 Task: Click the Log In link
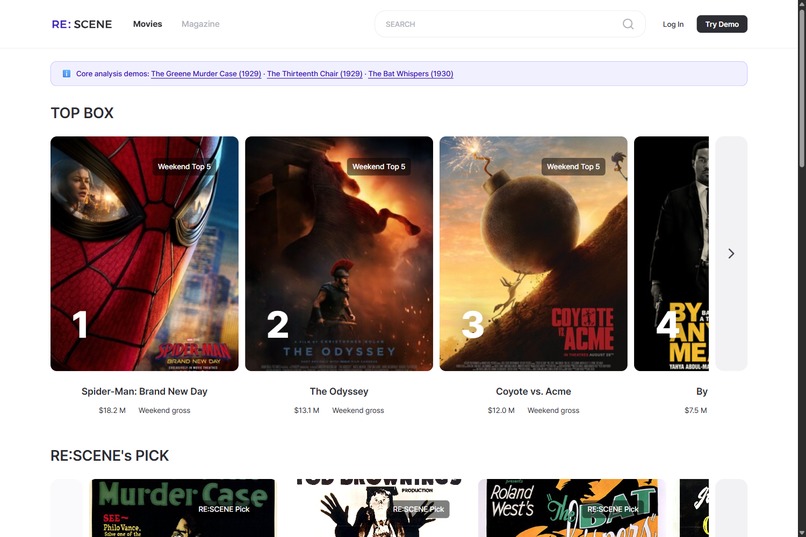[673, 24]
